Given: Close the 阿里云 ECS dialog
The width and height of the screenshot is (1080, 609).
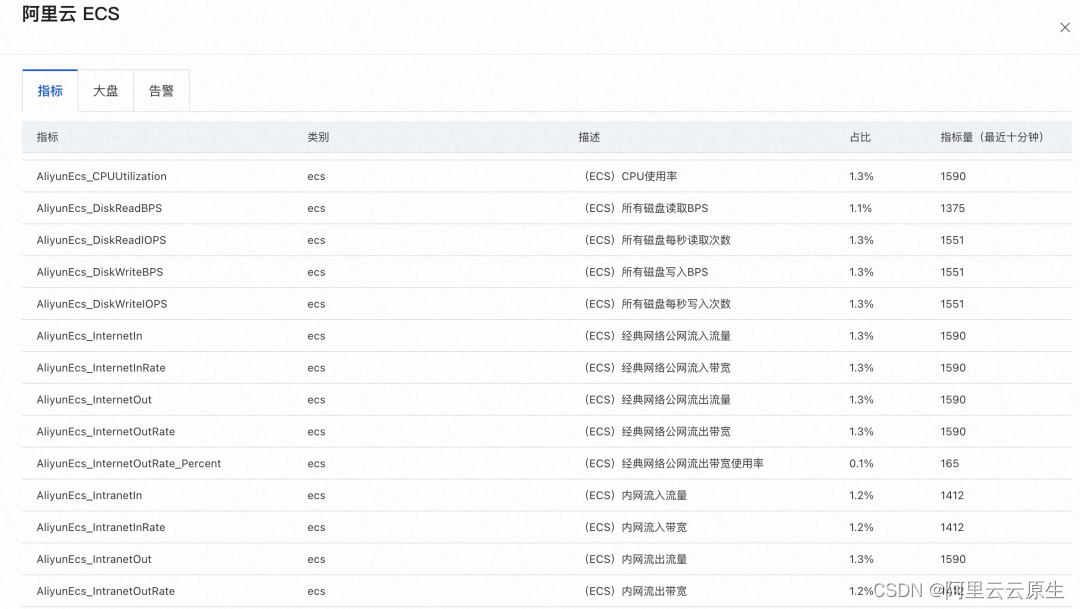Looking at the screenshot, I should [1064, 27].
